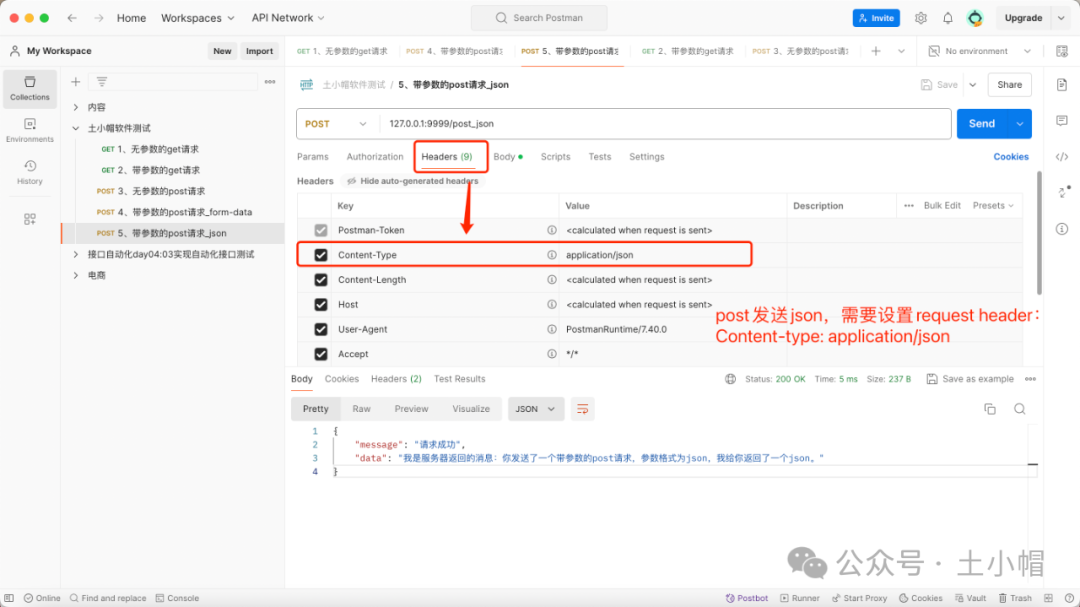
Task: Open the request info icon in right sidebar
Action: click(1062, 229)
